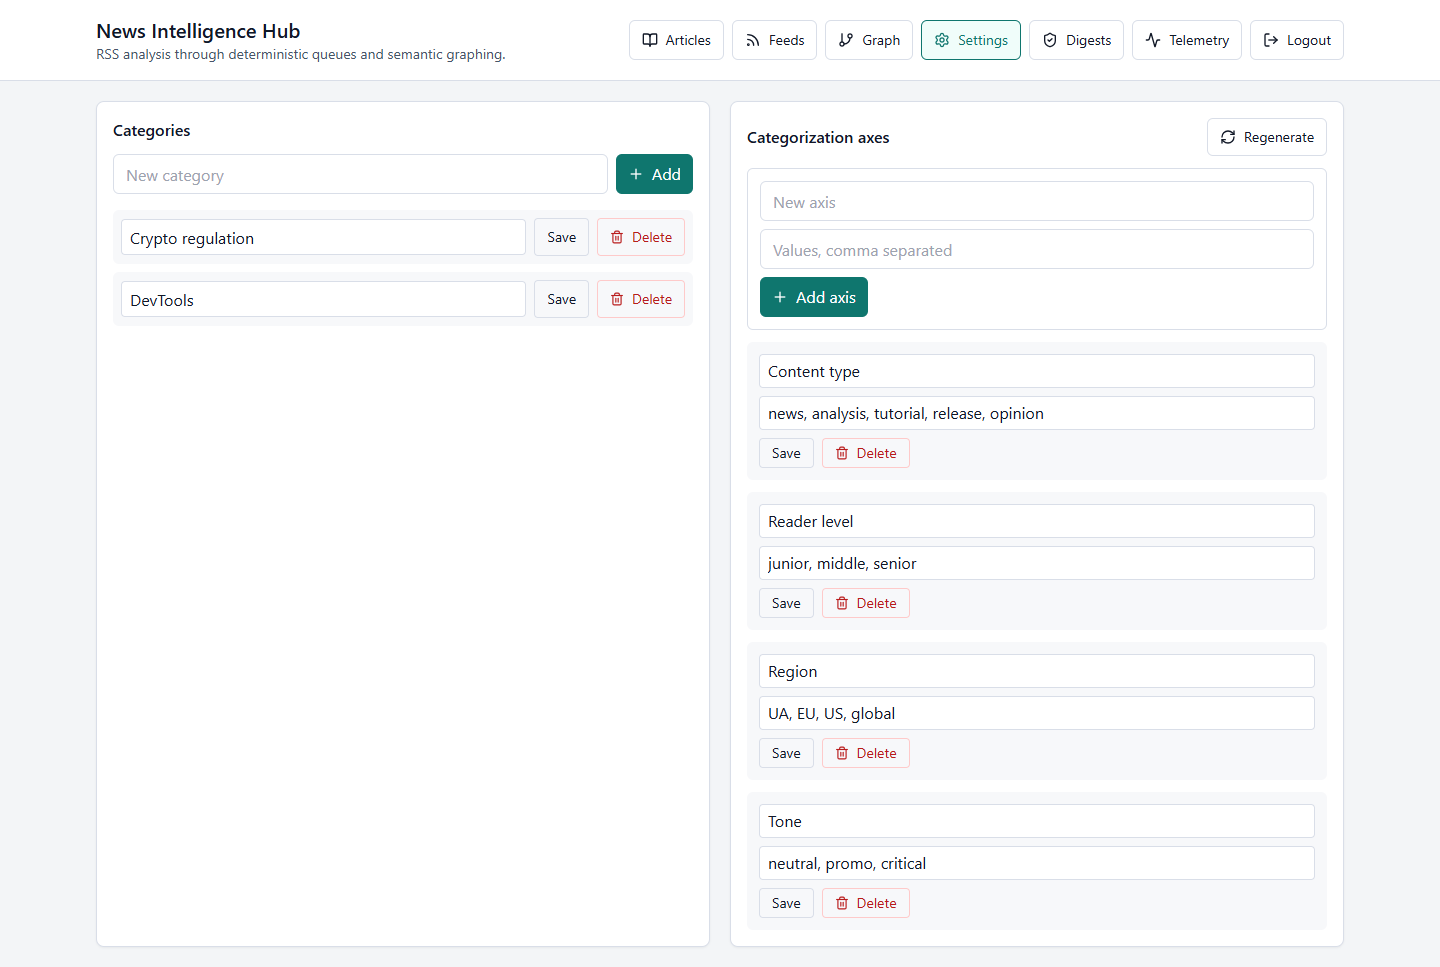Save the Tone axis
The height and width of the screenshot is (967, 1440).
[x=786, y=903]
